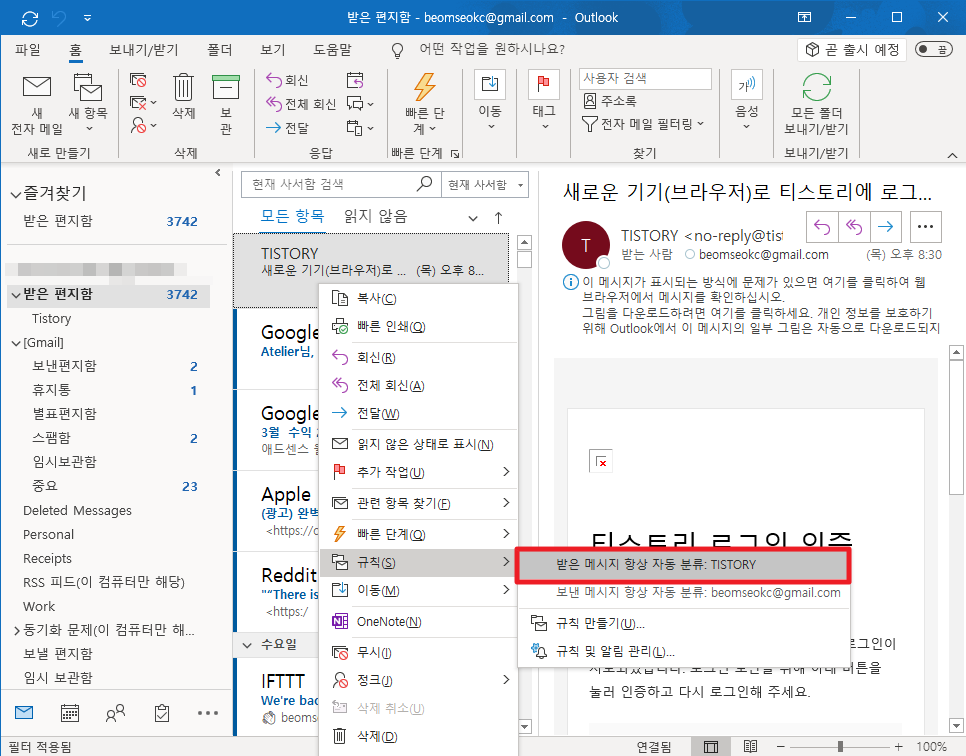Image resolution: width=966 pixels, height=756 pixels.
Task: Click the Search People (사용자 검색) field
Action: (x=645, y=78)
